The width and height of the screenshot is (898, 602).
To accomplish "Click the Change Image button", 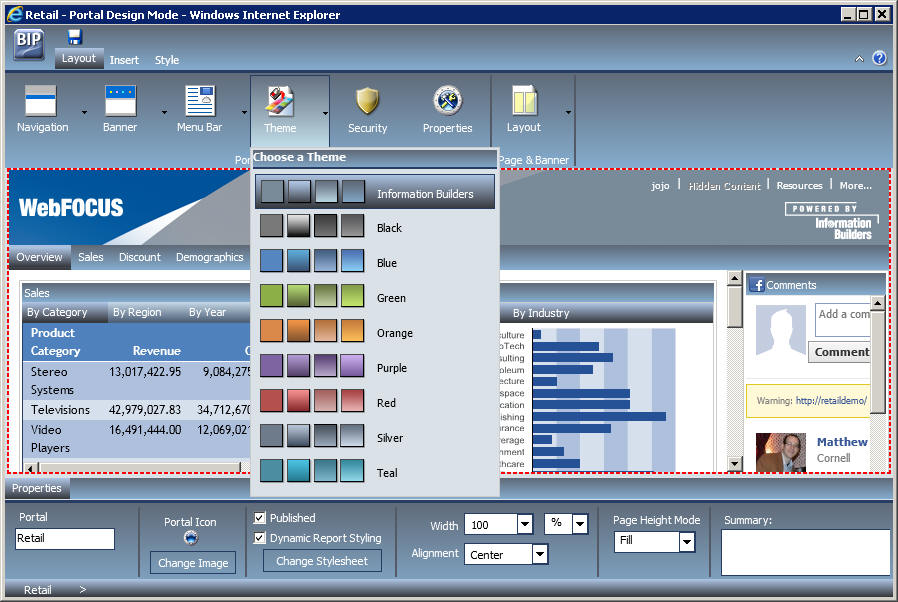I will click(x=193, y=563).
